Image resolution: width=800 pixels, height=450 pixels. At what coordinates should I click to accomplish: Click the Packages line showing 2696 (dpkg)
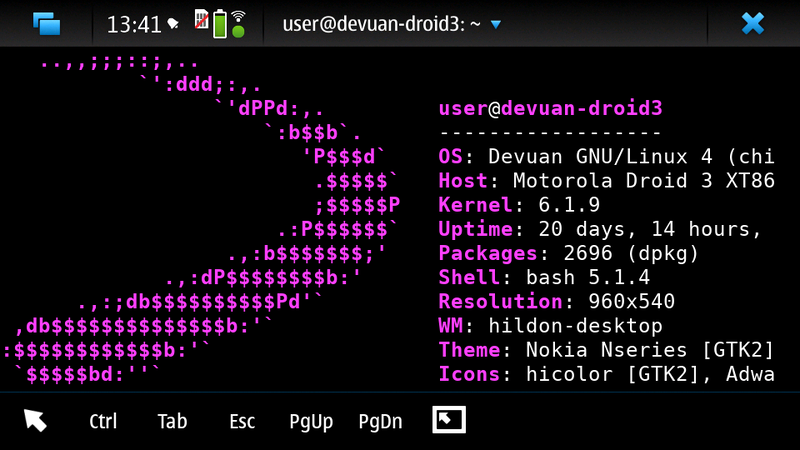[568, 253]
